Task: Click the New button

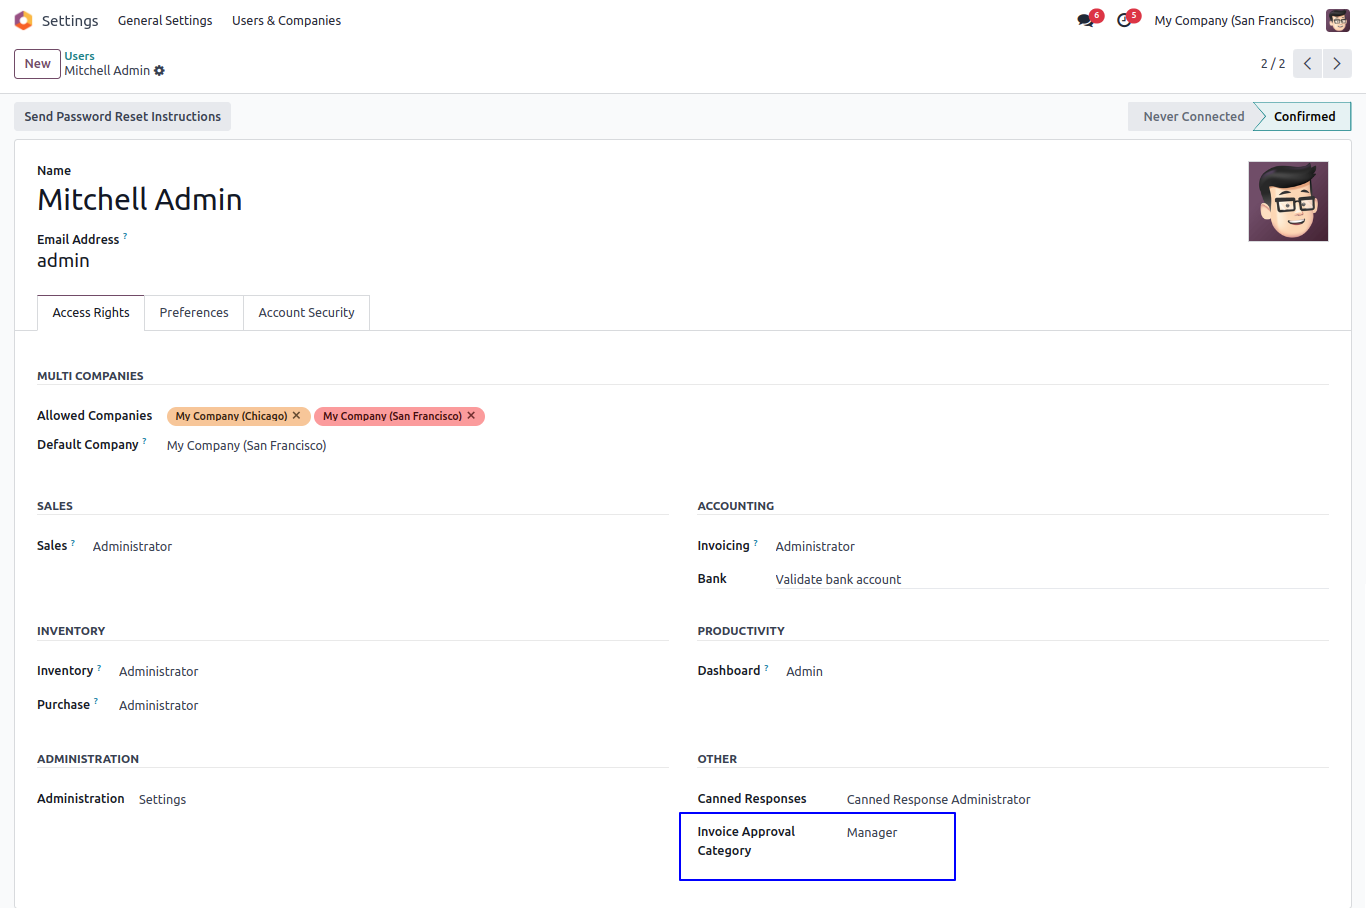Action: [x=37, y=64]
